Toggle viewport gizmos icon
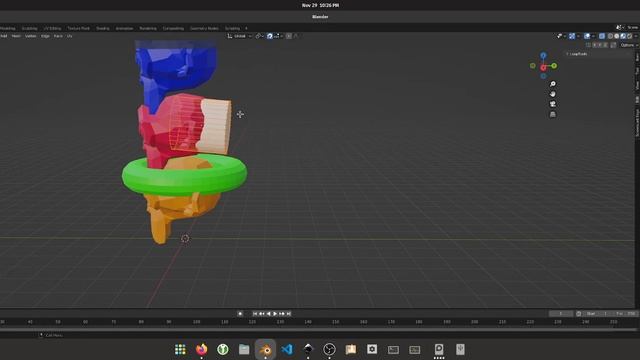The width and height of the screenshot is (640, 360). pos(572,36)
